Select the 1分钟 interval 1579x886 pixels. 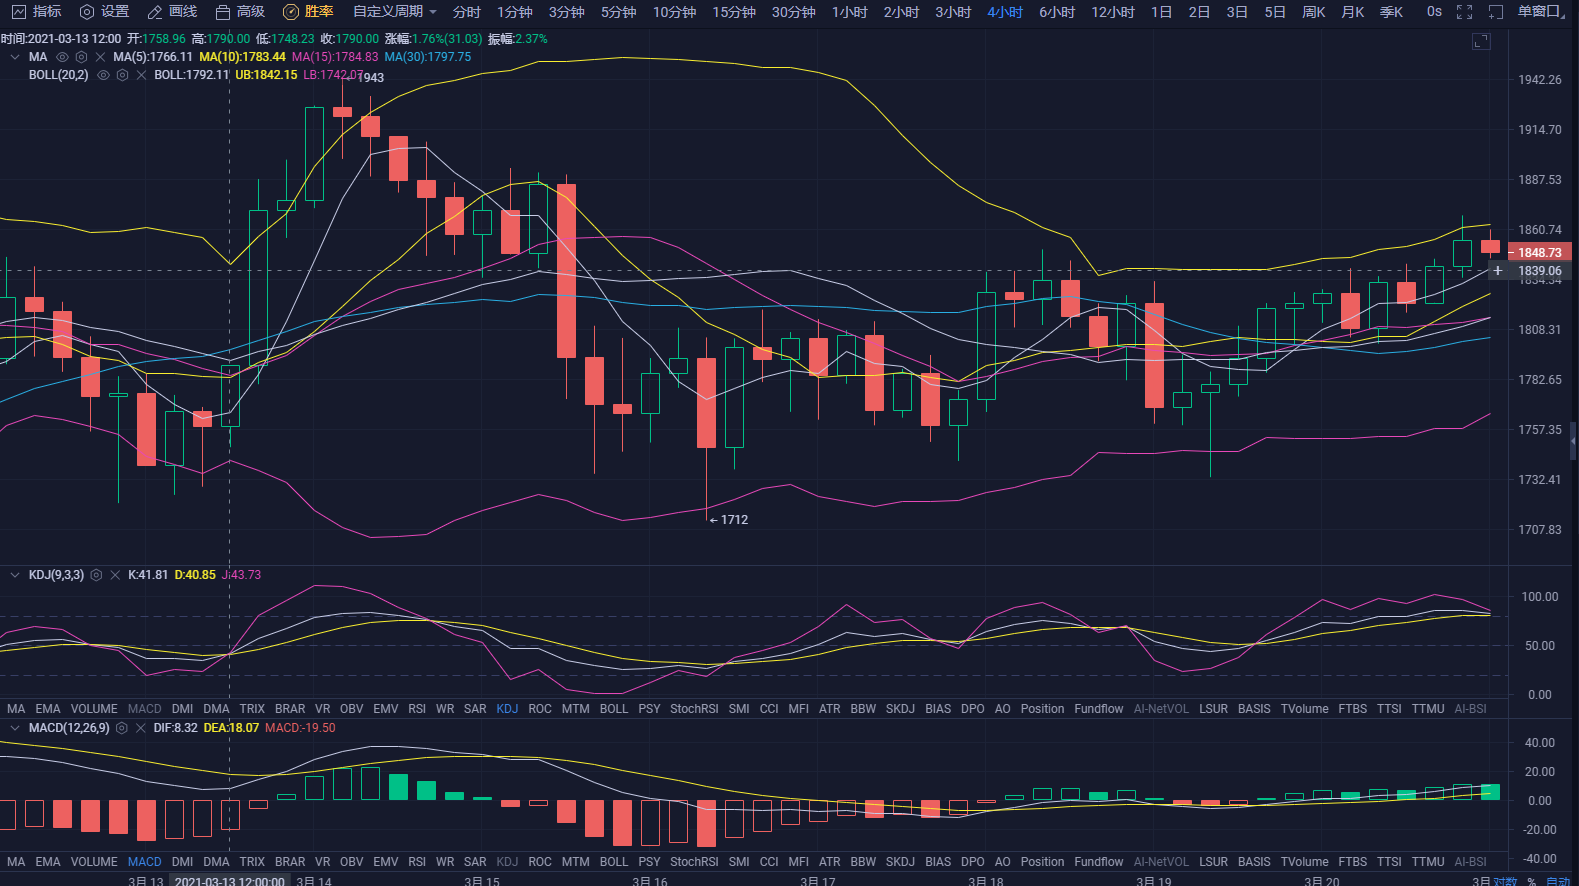[515, 12]
